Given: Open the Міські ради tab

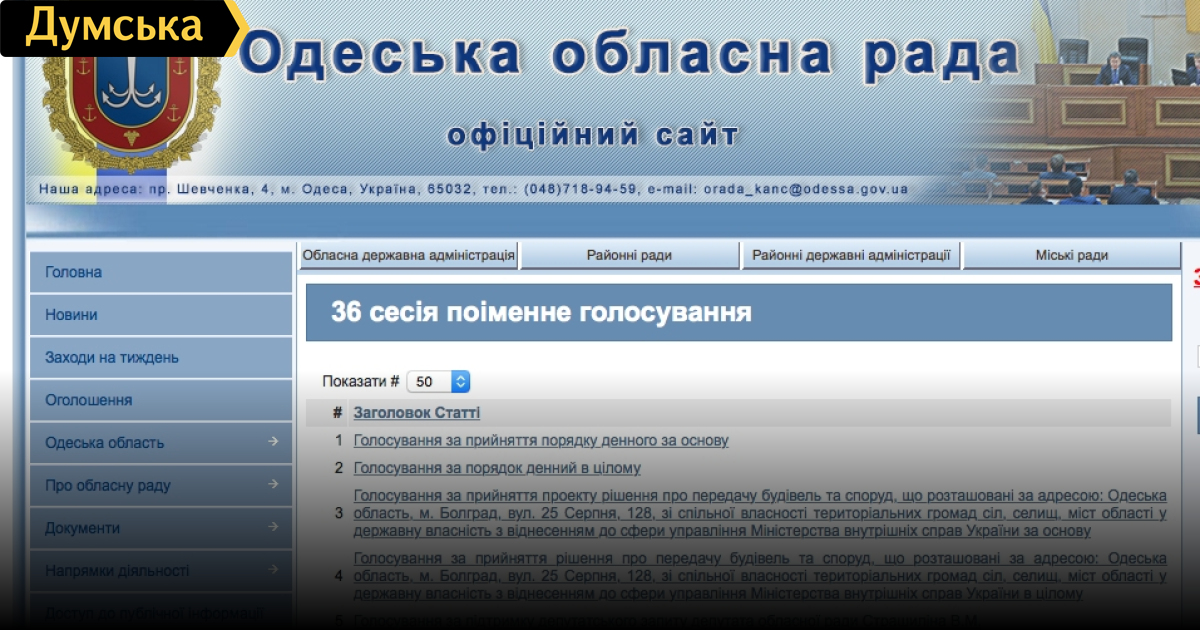Looking at the screenshot, I should pyautogui.click(x=1071, y=255).
